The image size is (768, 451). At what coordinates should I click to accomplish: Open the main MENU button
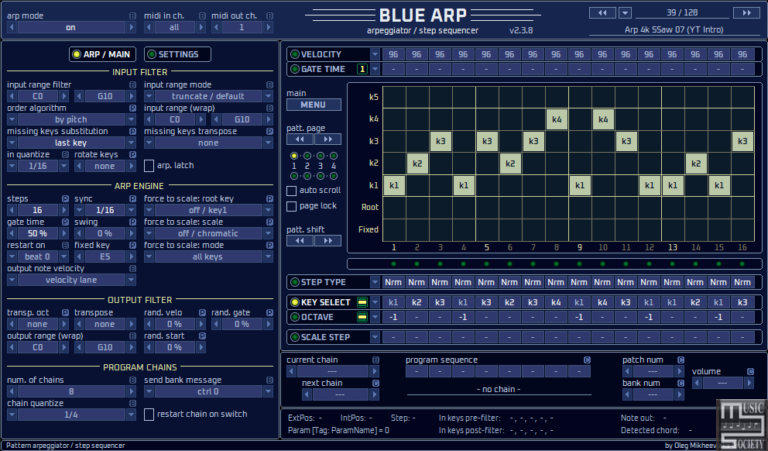pyautogui.click(x=313, y=105)
